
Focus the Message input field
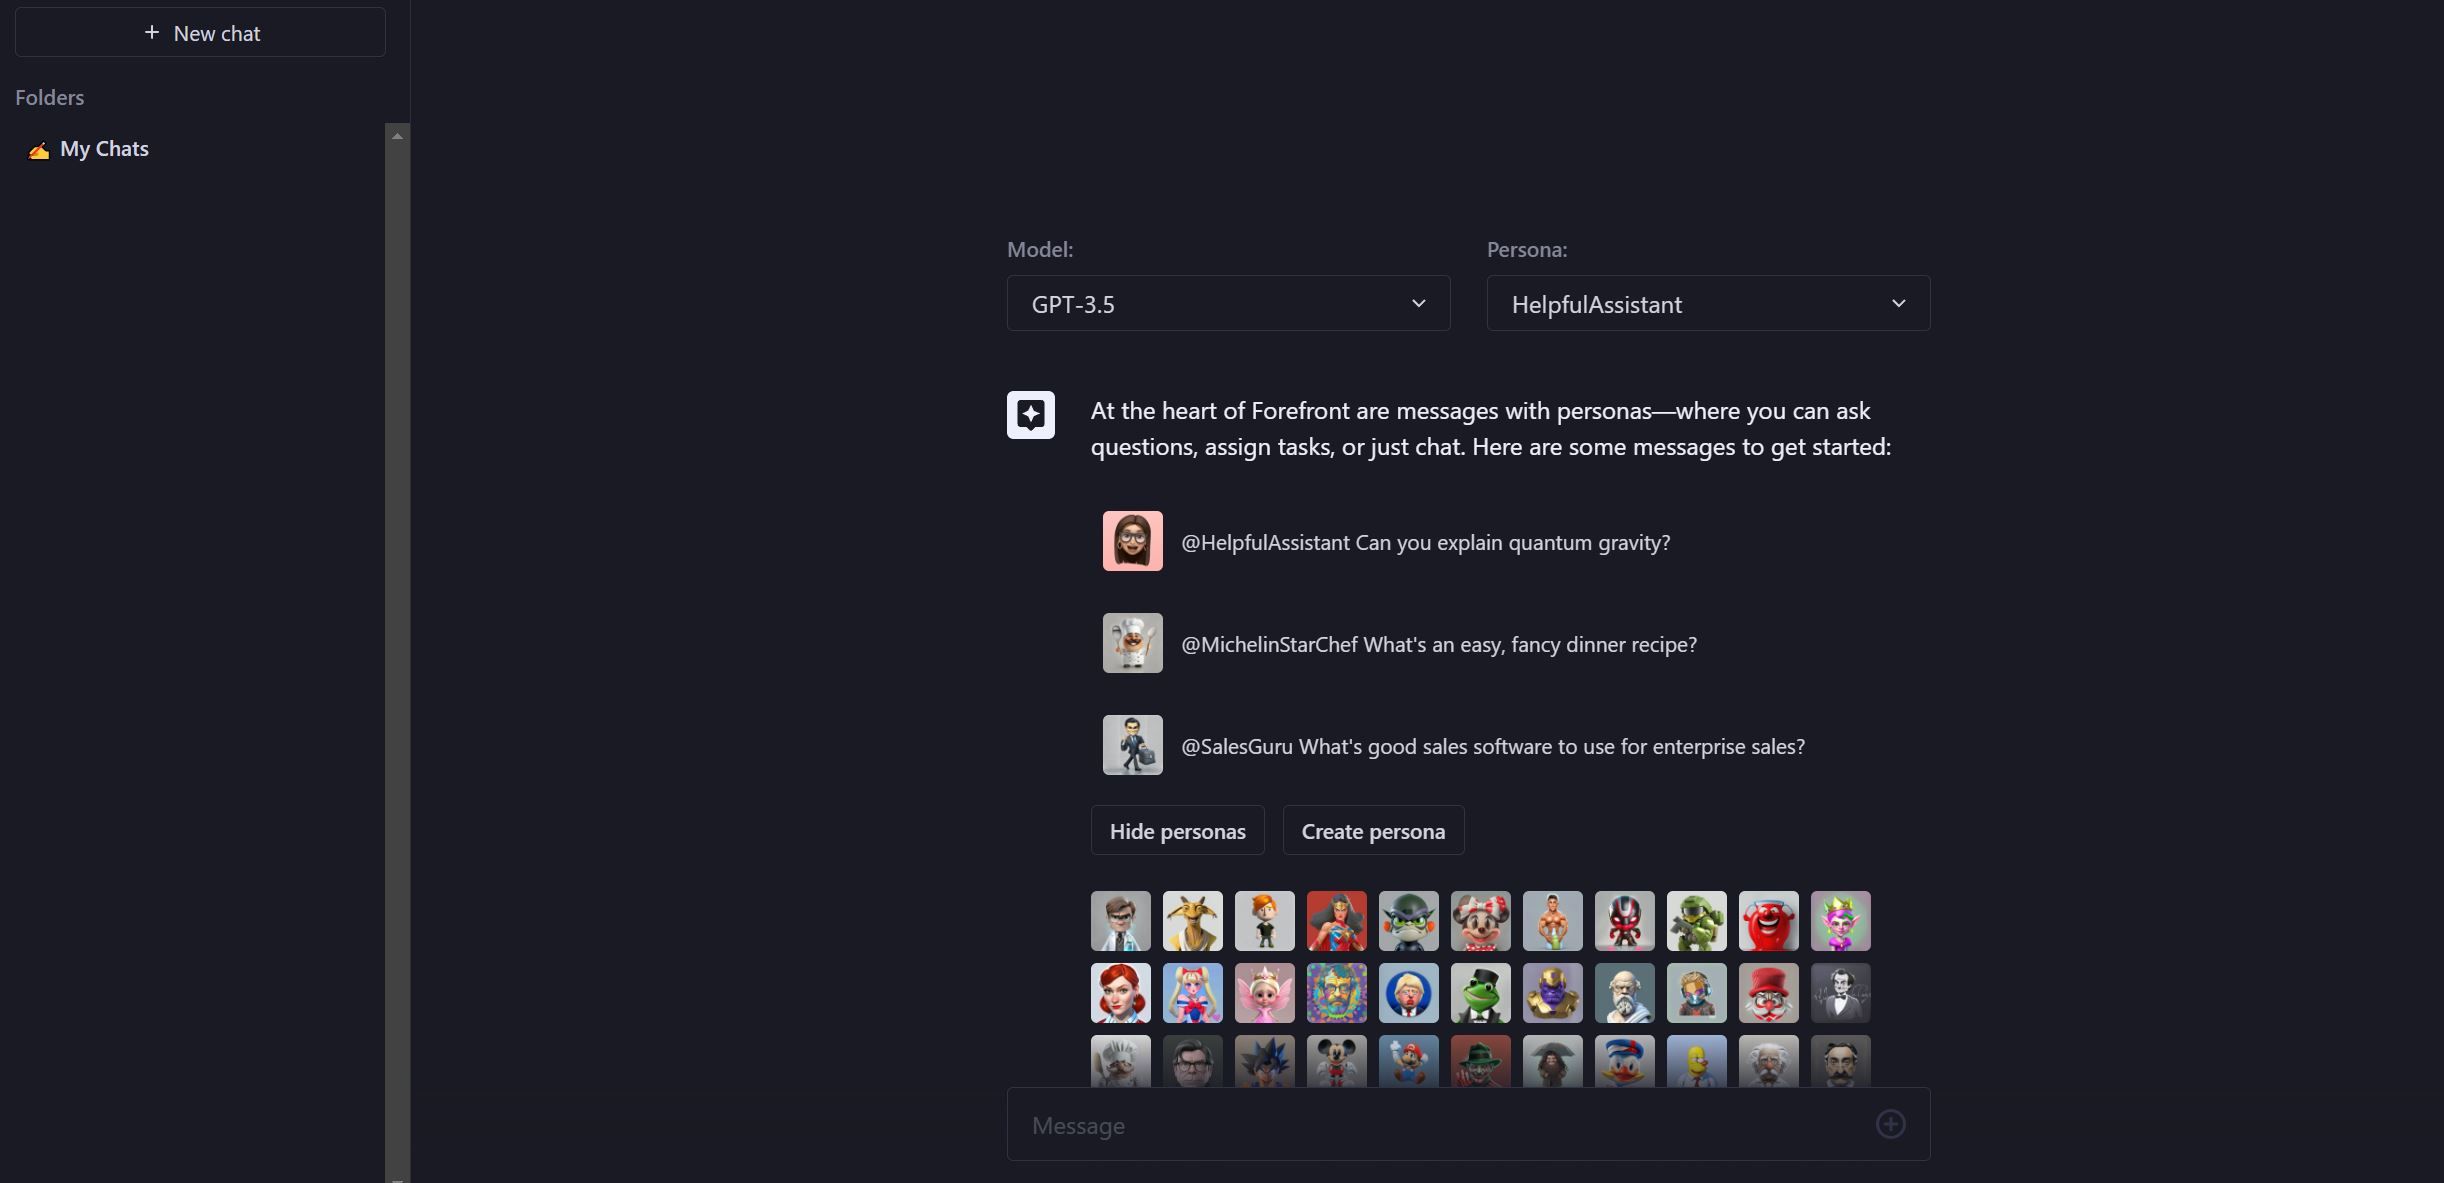coord(1440,1125)
